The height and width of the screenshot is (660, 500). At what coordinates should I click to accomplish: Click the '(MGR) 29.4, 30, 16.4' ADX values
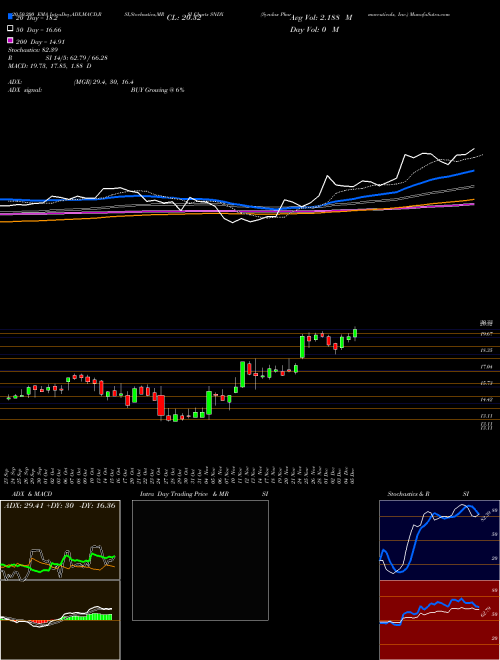pos(104,82)
